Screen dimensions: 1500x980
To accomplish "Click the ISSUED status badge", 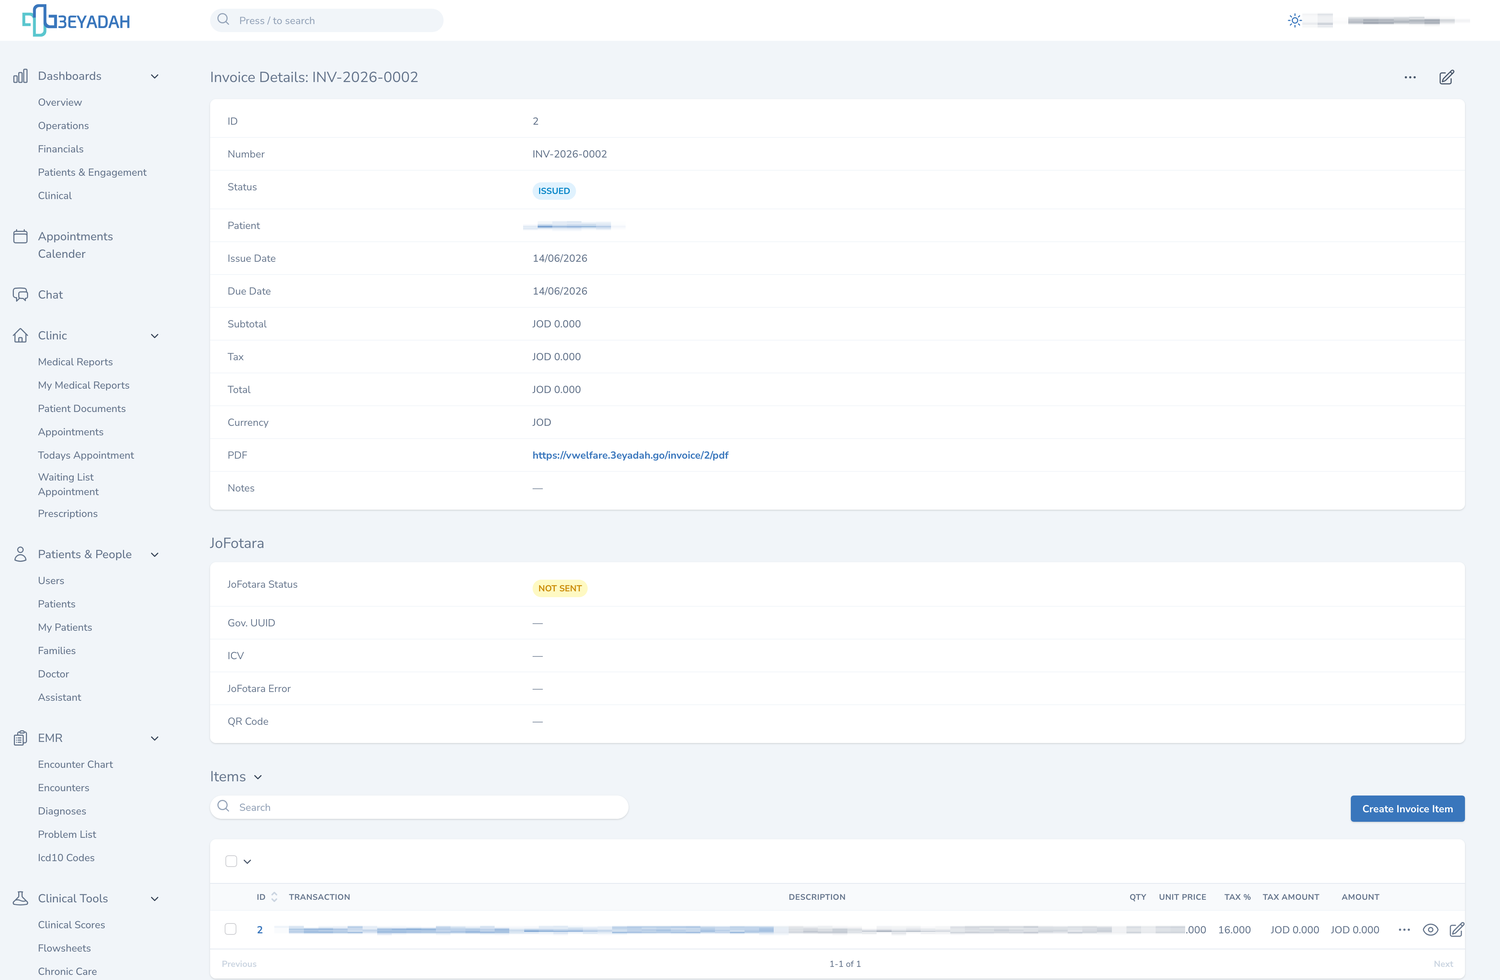I will tap(554, 191).
